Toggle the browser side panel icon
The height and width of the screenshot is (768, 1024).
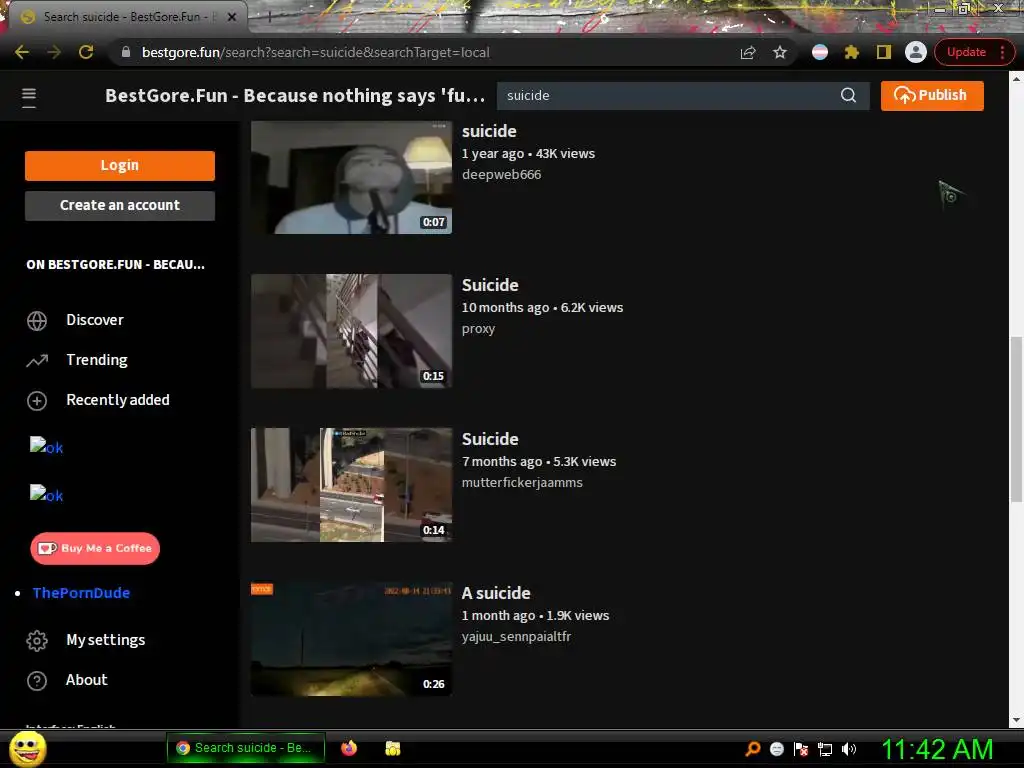884,52
